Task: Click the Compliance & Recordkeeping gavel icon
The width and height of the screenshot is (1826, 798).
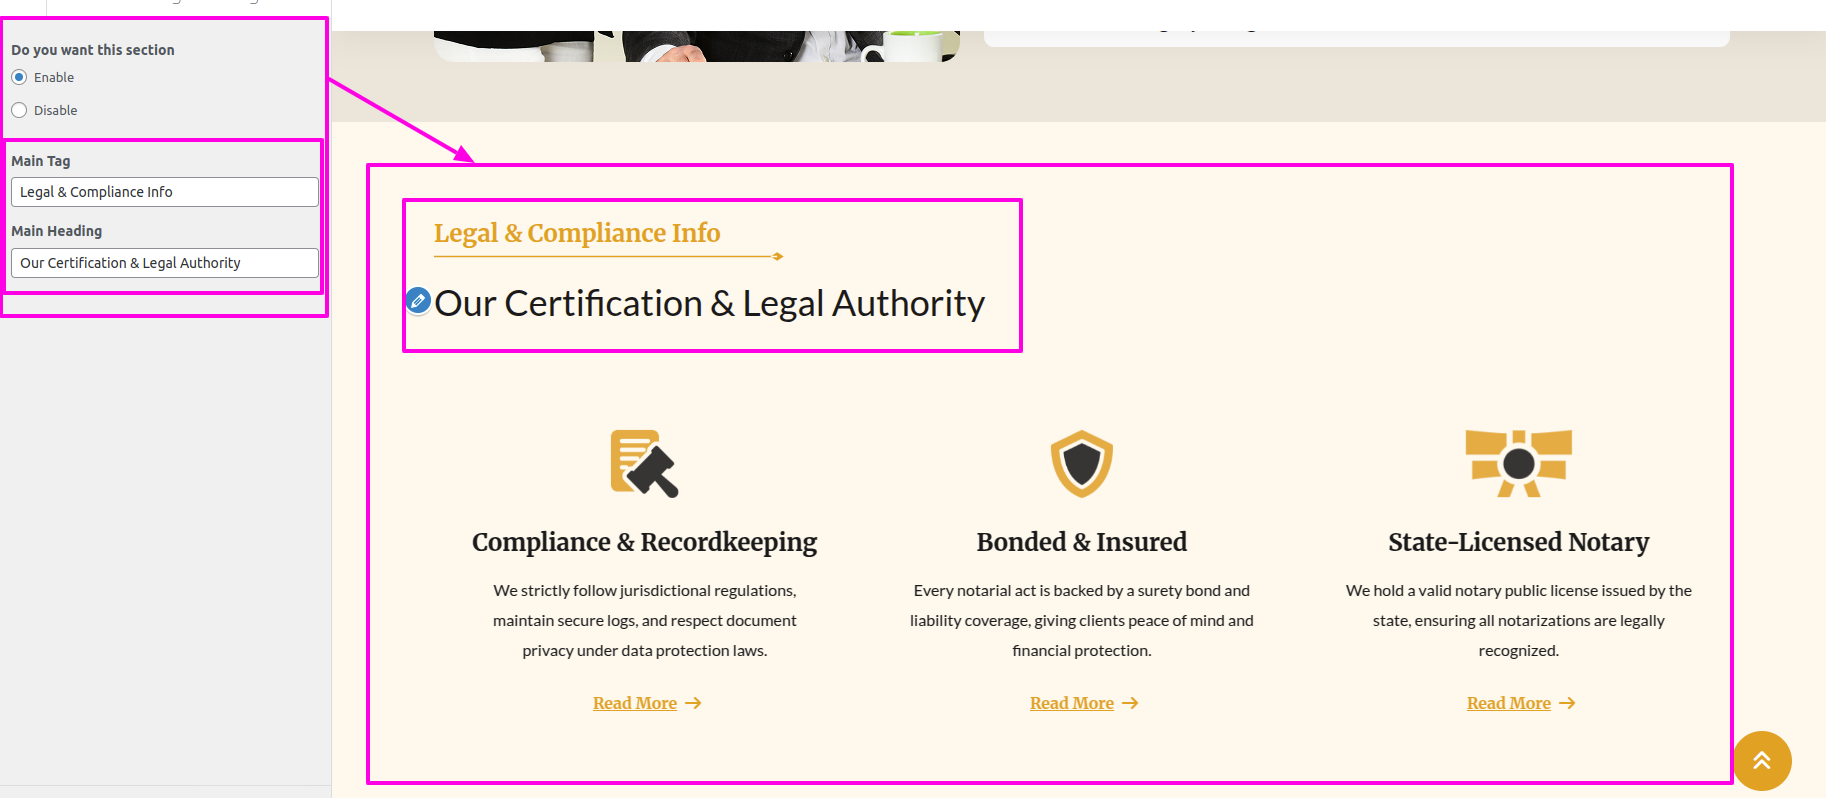Action: point(644,464)
